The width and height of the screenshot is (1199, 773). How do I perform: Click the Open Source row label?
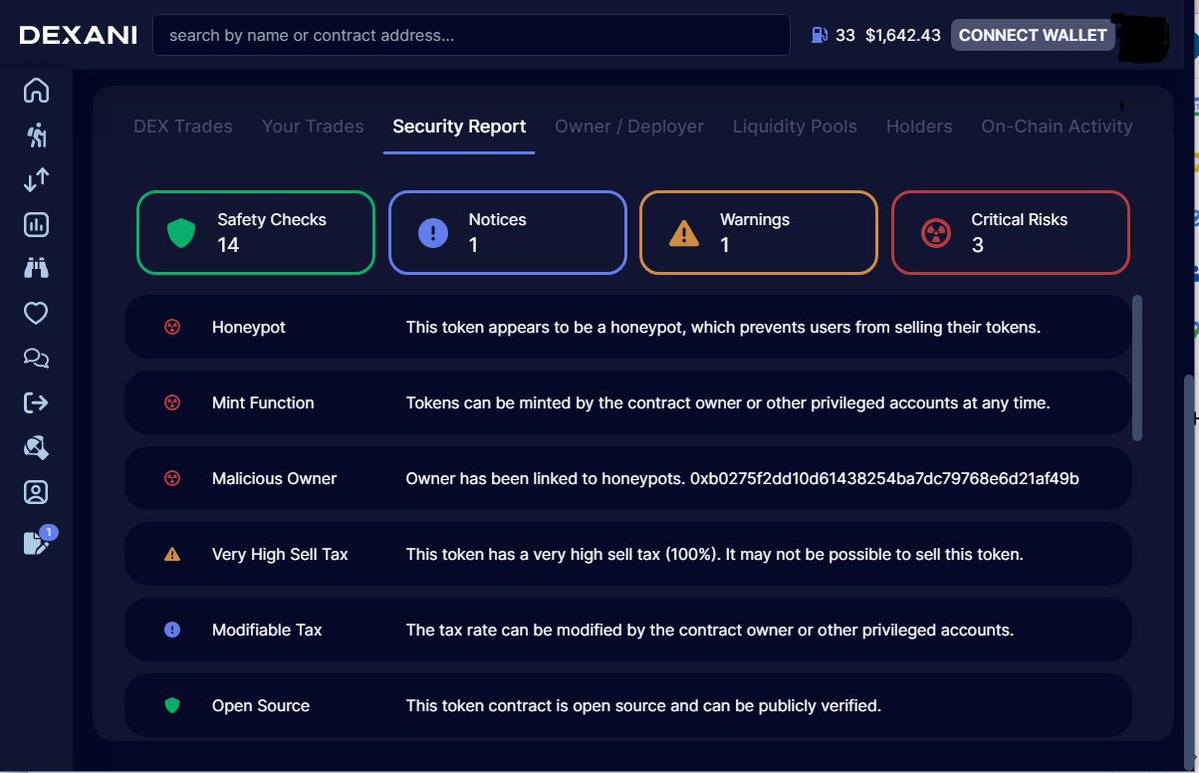pyautogui.click(x=261, y=706)
